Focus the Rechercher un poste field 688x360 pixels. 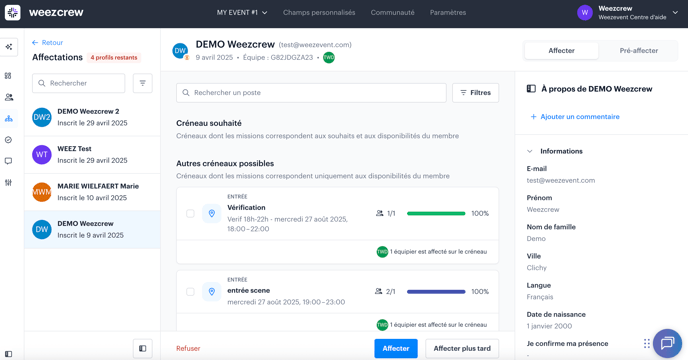pyautogui.click(x=311, y=93)
